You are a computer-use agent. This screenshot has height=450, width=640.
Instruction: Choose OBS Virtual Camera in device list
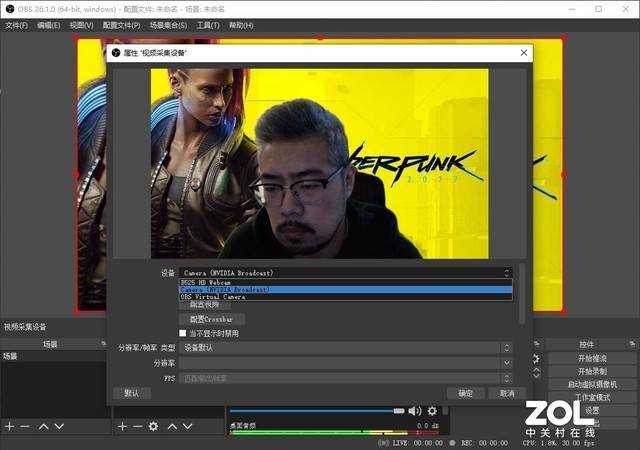pos(346,297)
